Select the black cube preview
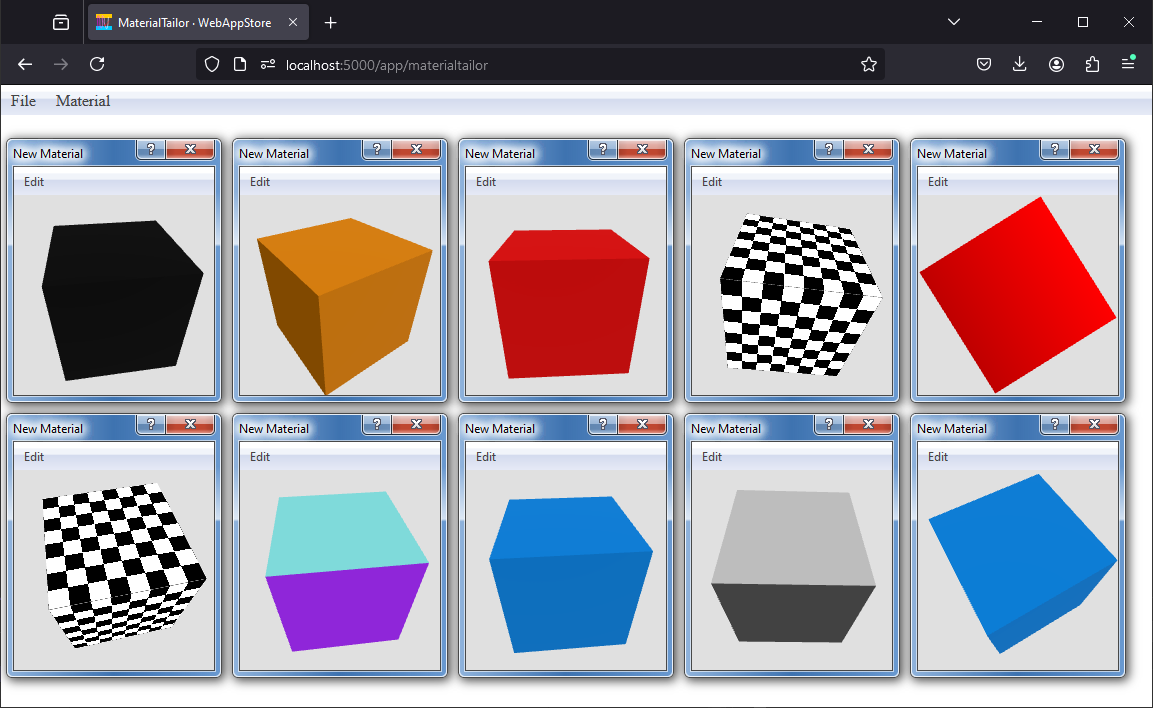 click(x=120, y=299)
